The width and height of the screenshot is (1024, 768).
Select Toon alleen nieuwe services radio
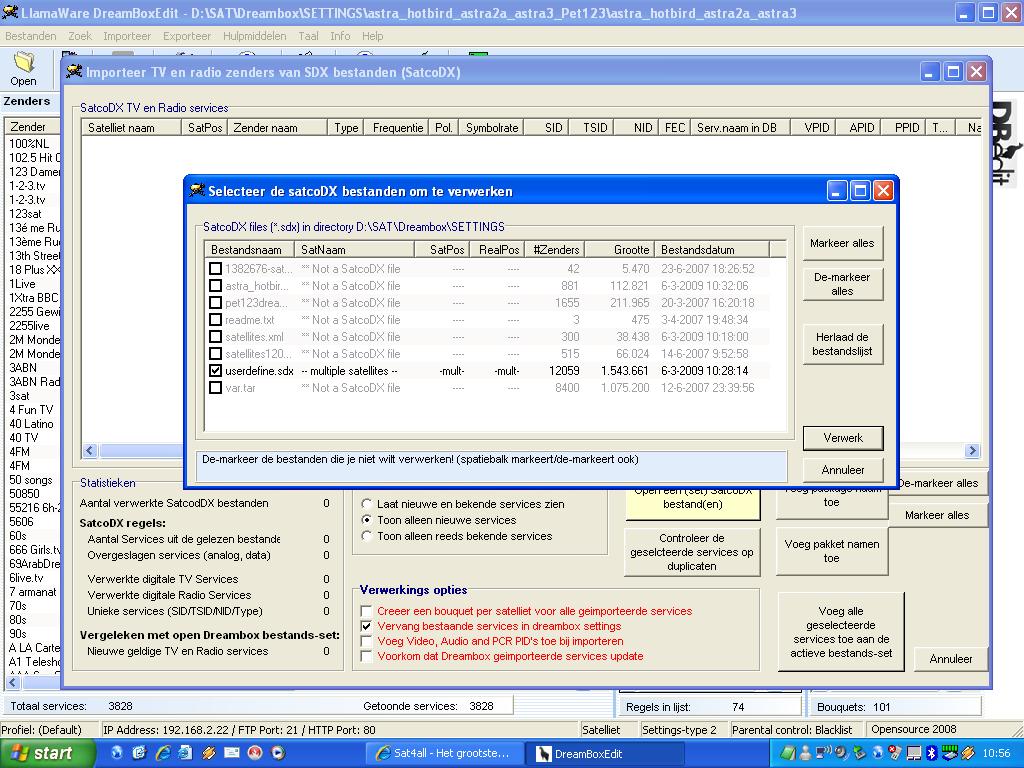pos(367,520)
